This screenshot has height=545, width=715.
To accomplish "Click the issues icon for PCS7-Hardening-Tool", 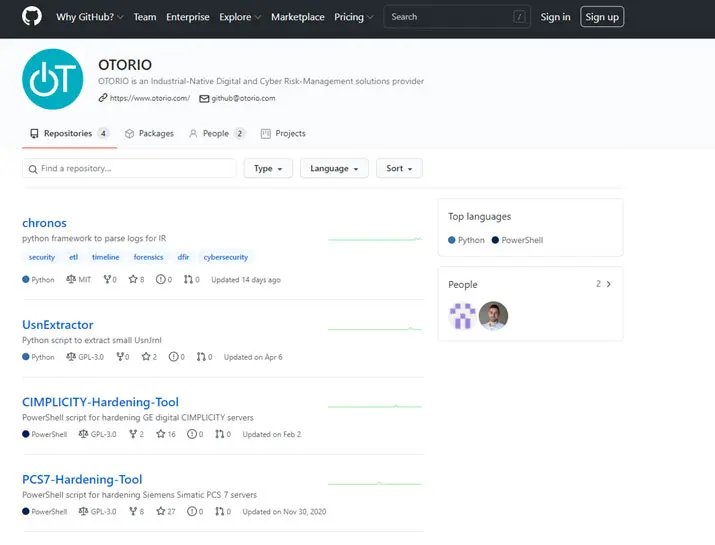I will point(192,511).
